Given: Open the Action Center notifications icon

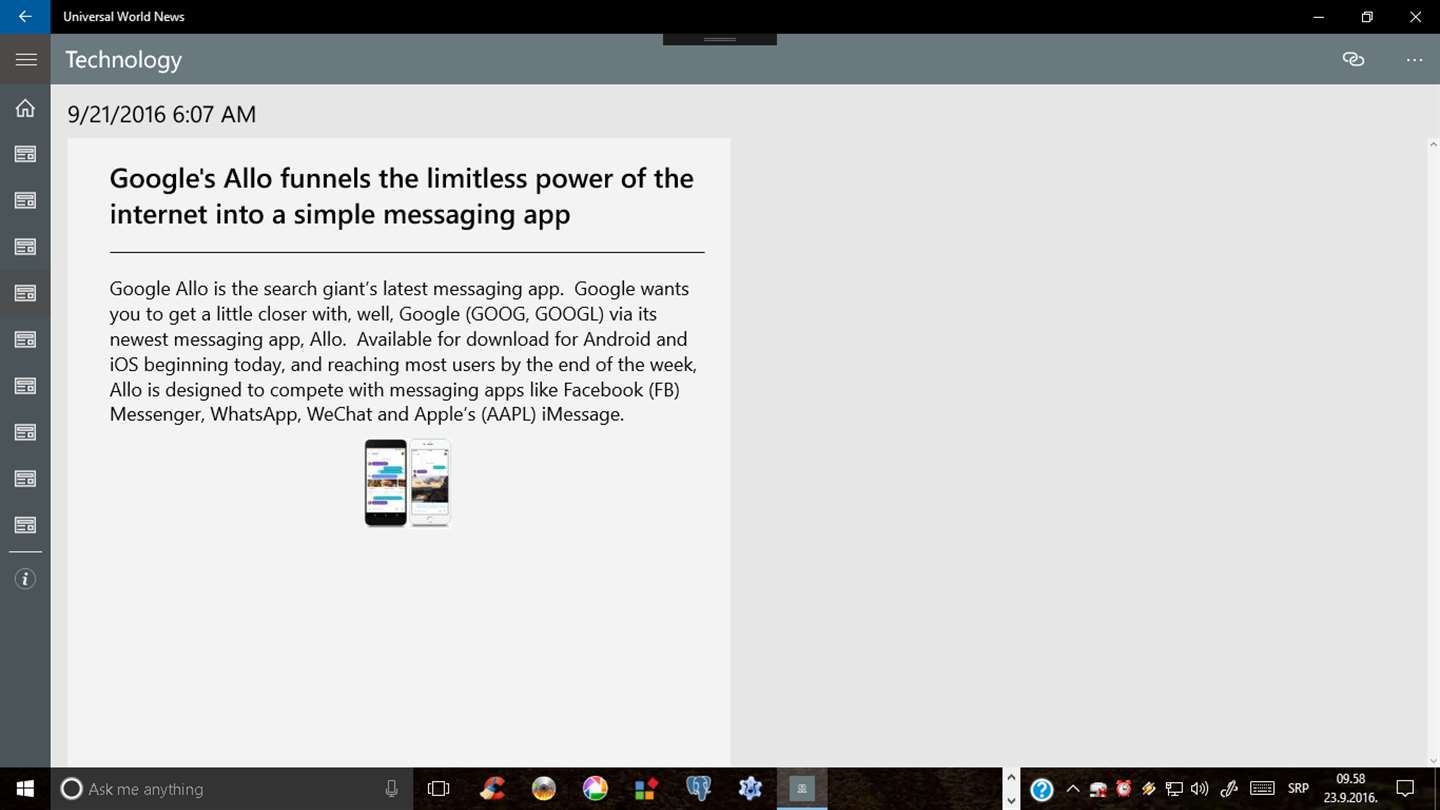Looking at the screenshot, I should click(1405, 789).
